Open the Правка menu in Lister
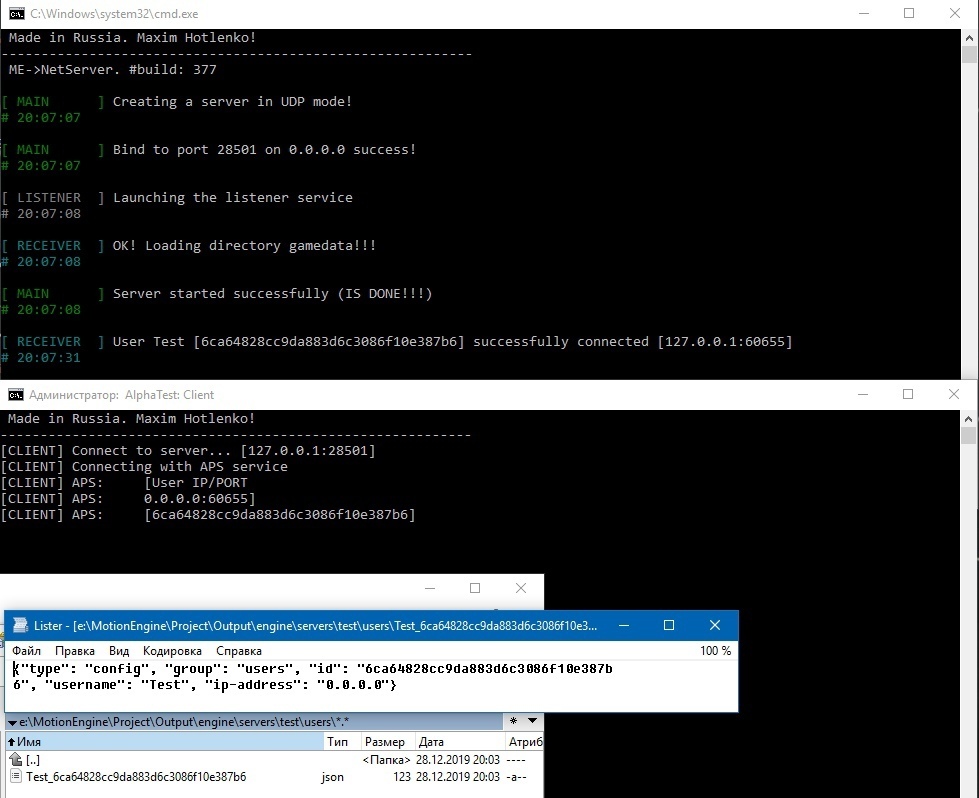 coord(74,651)
